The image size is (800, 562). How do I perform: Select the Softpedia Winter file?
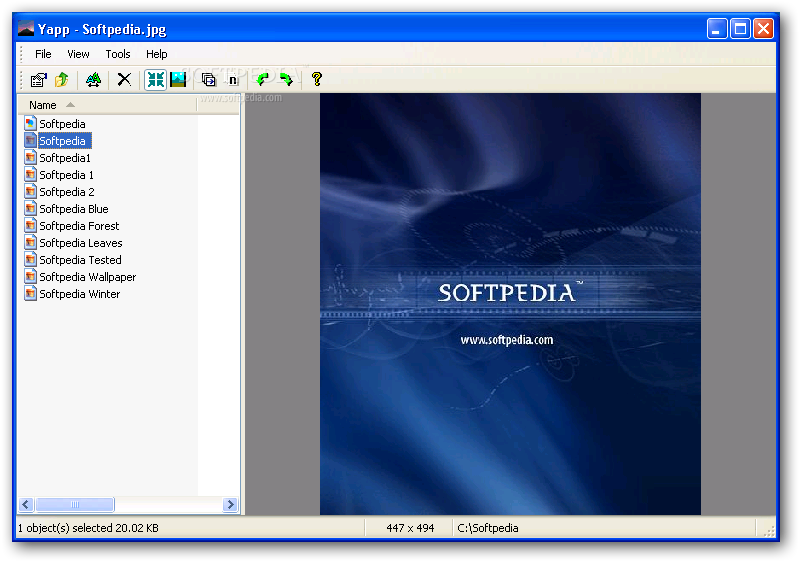(80, 294)
